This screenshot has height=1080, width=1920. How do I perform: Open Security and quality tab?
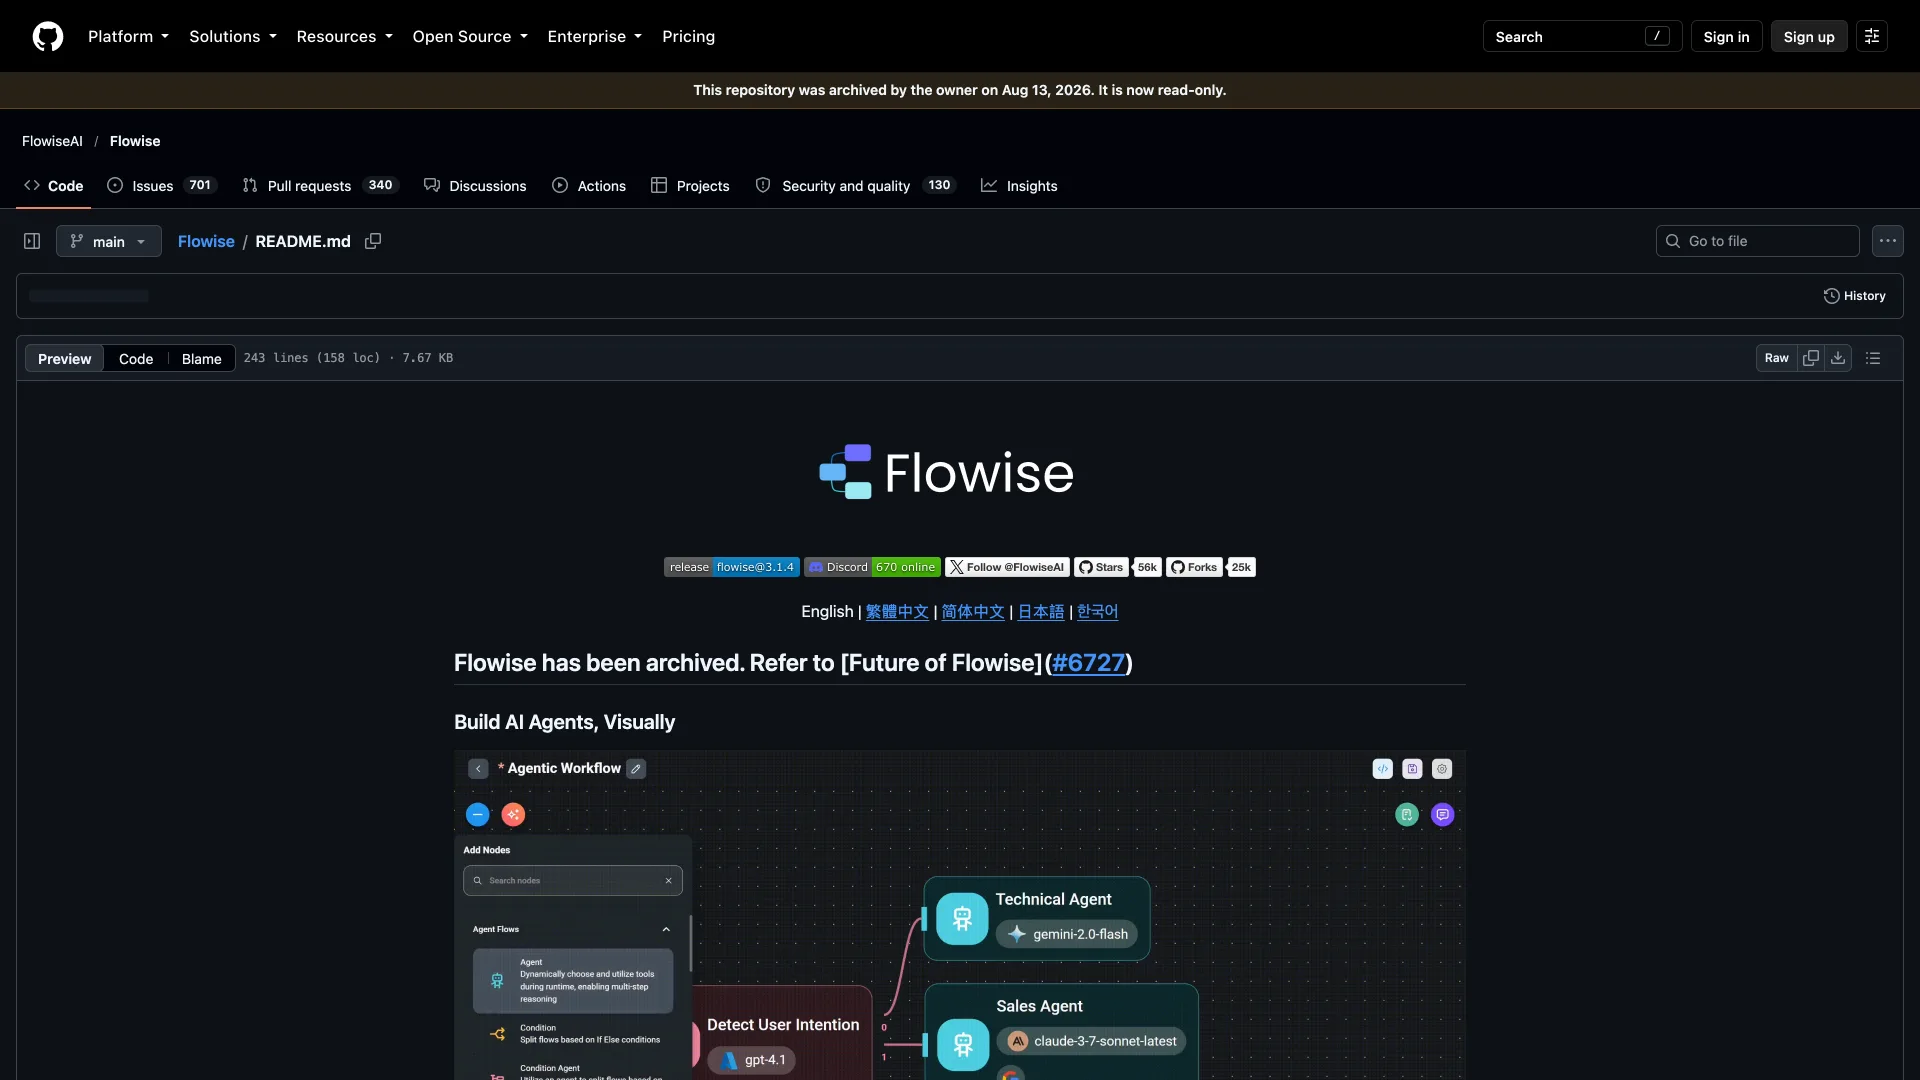[x=855, y=186]
